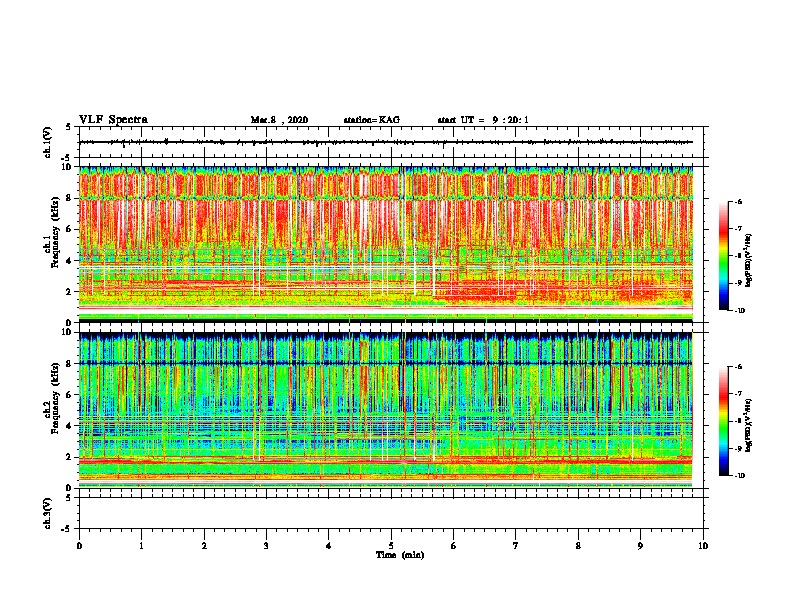
Task: Click the time axis tick label "1"
Action: (141, 546)
